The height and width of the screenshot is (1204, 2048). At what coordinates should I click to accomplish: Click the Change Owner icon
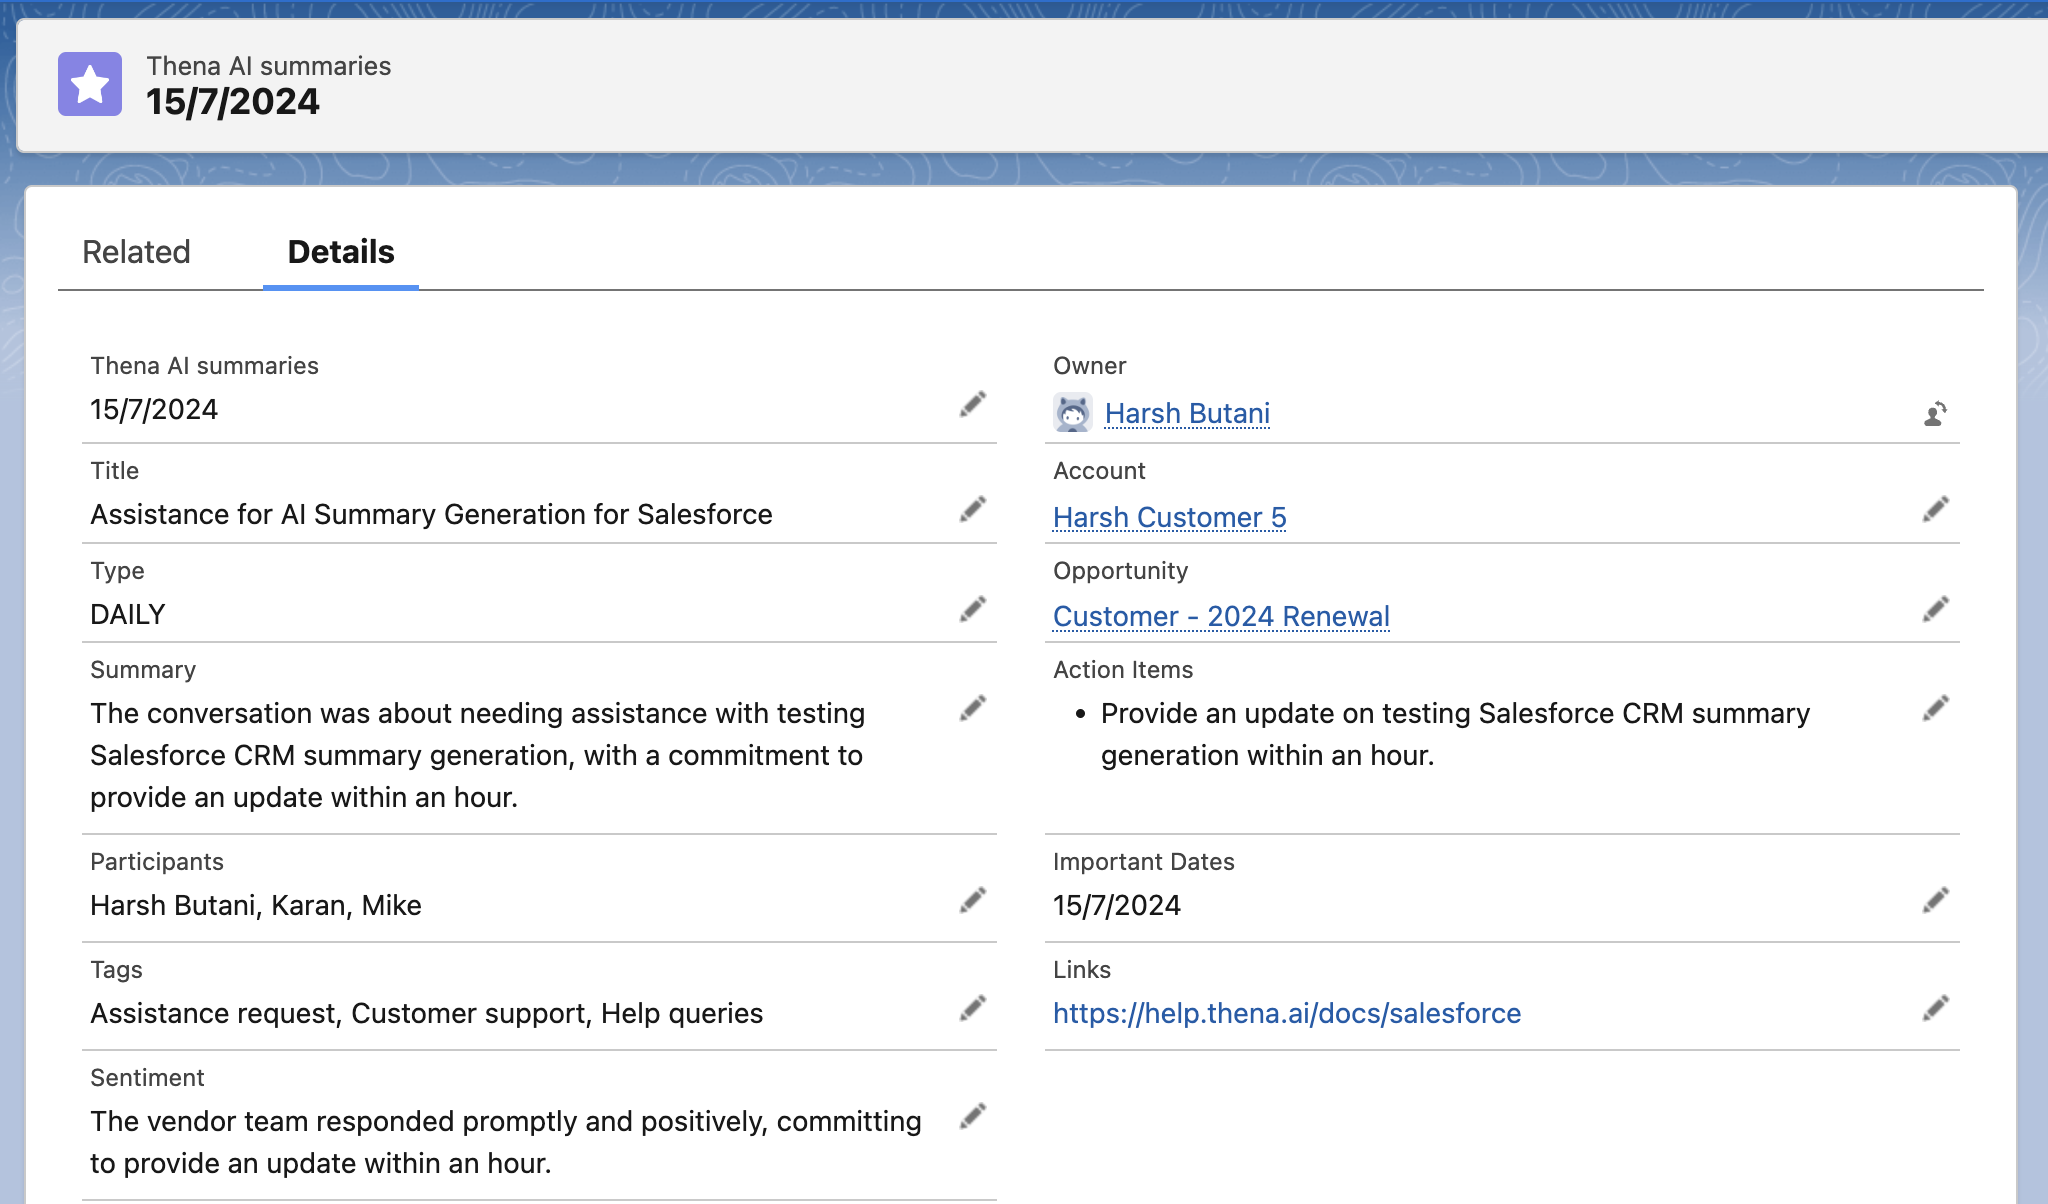coord(1935,413)
